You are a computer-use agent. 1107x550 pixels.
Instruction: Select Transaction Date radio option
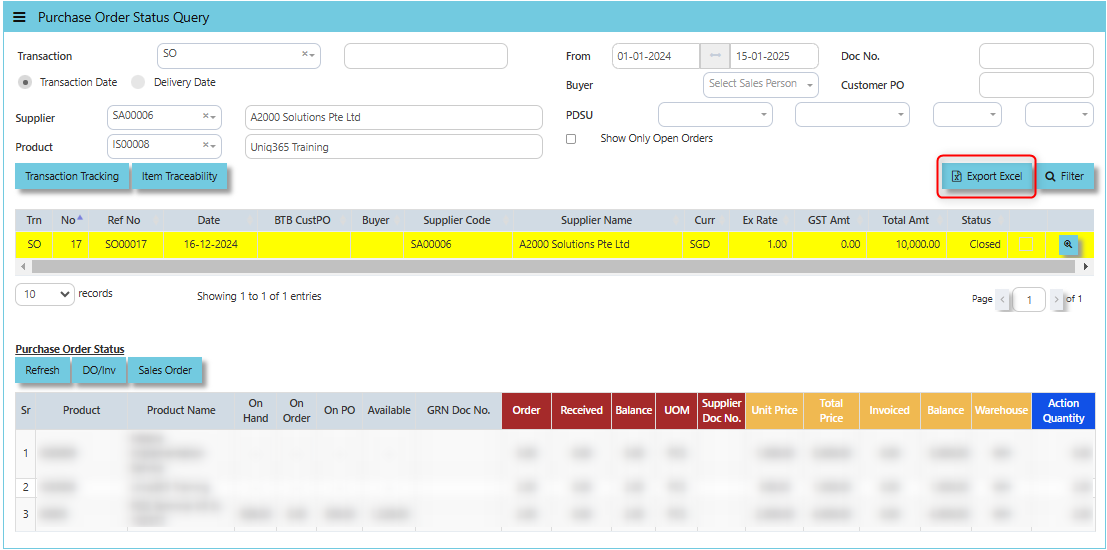26,82
